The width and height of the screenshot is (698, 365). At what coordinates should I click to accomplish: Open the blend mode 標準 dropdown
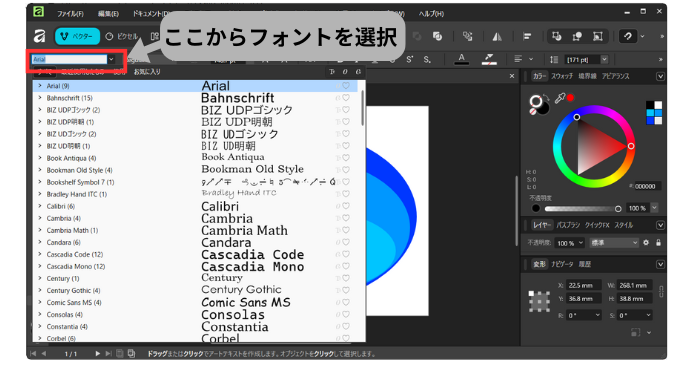[614, 243]
